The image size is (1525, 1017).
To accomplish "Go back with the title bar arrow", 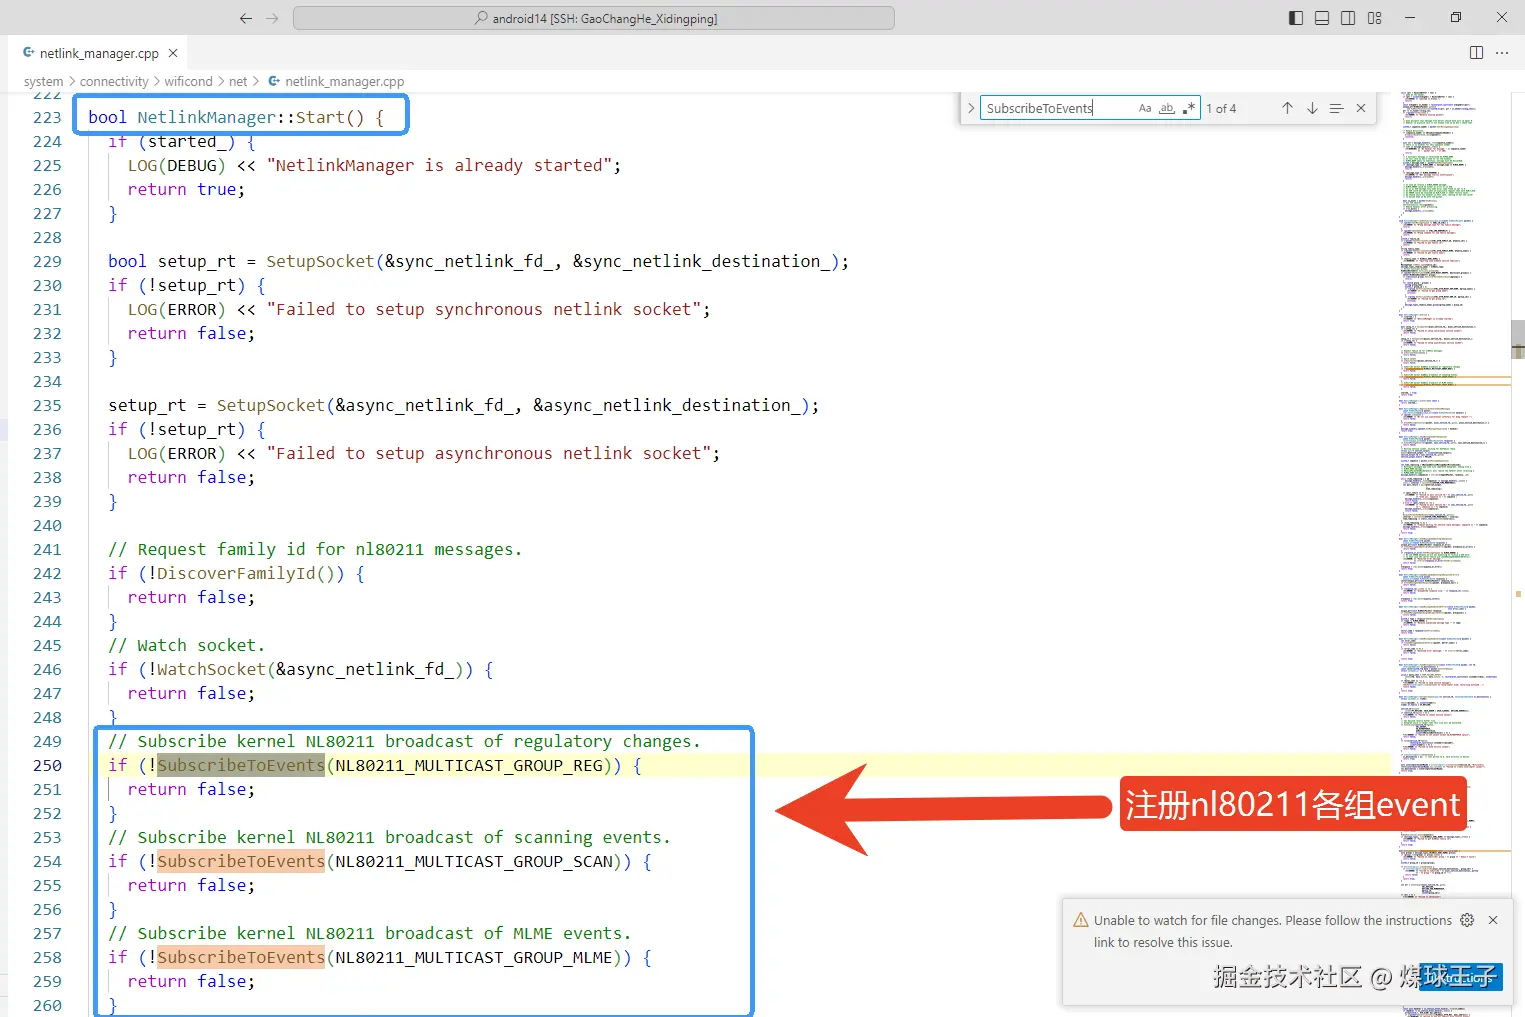I will 246,18.
